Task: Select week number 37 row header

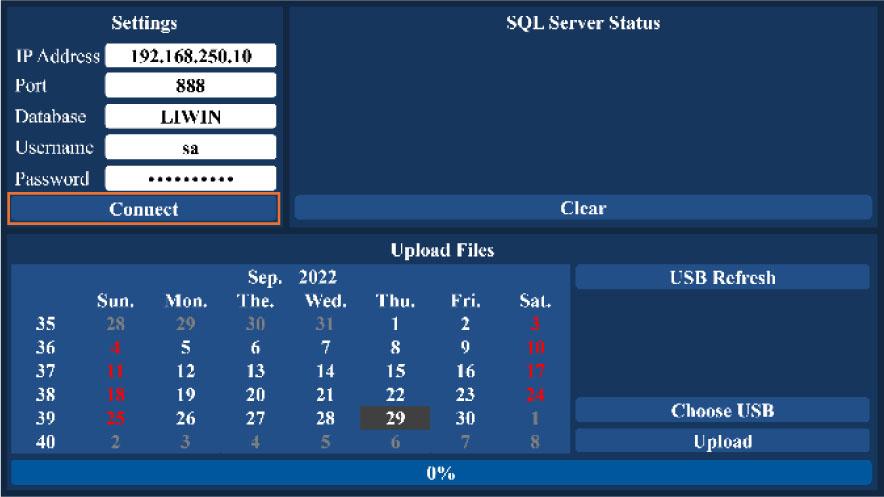Action: click(x=45, y=371)
